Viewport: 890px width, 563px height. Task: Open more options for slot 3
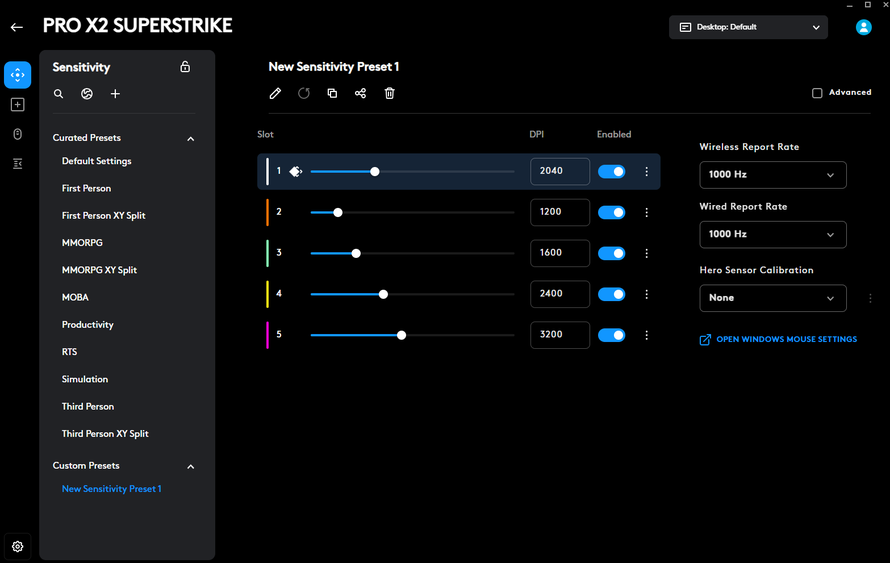pos(646,253)
